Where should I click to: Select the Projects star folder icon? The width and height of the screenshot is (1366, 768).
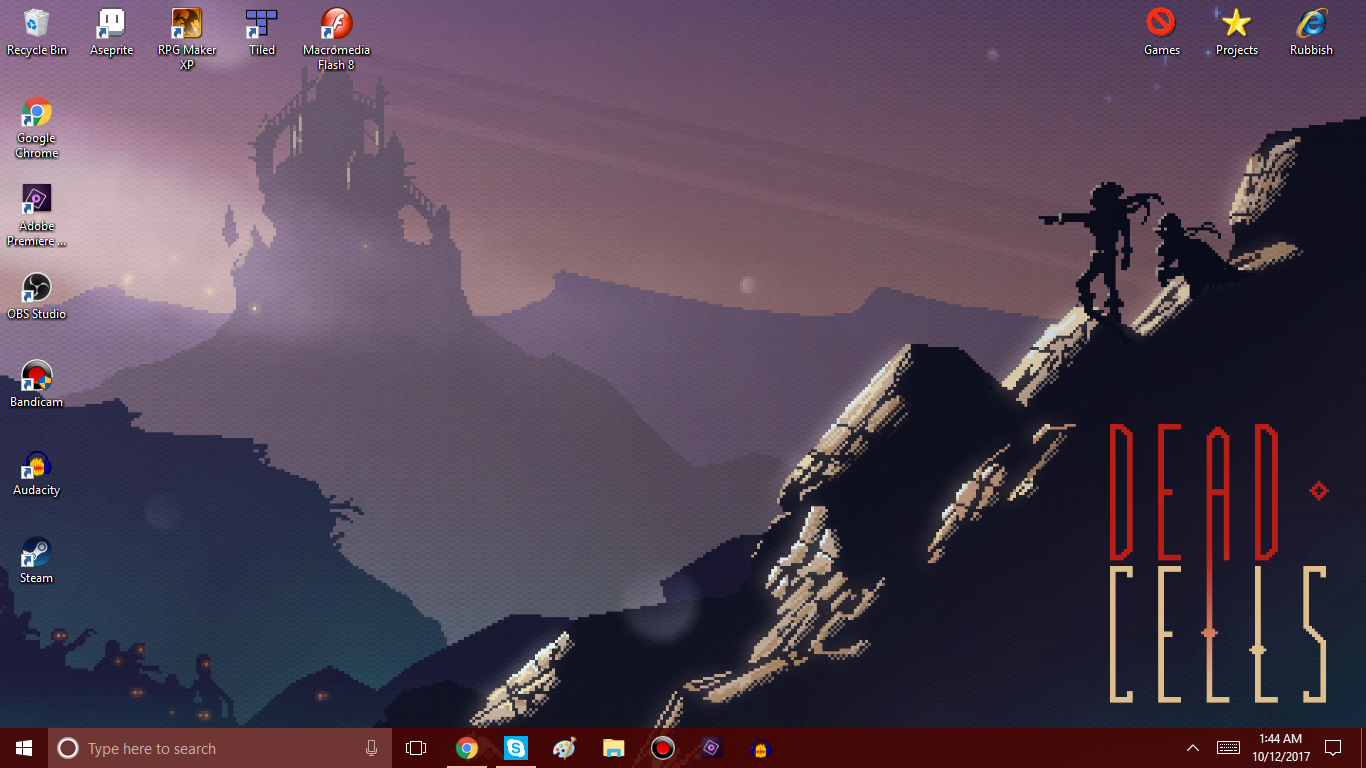(1237, 24)
